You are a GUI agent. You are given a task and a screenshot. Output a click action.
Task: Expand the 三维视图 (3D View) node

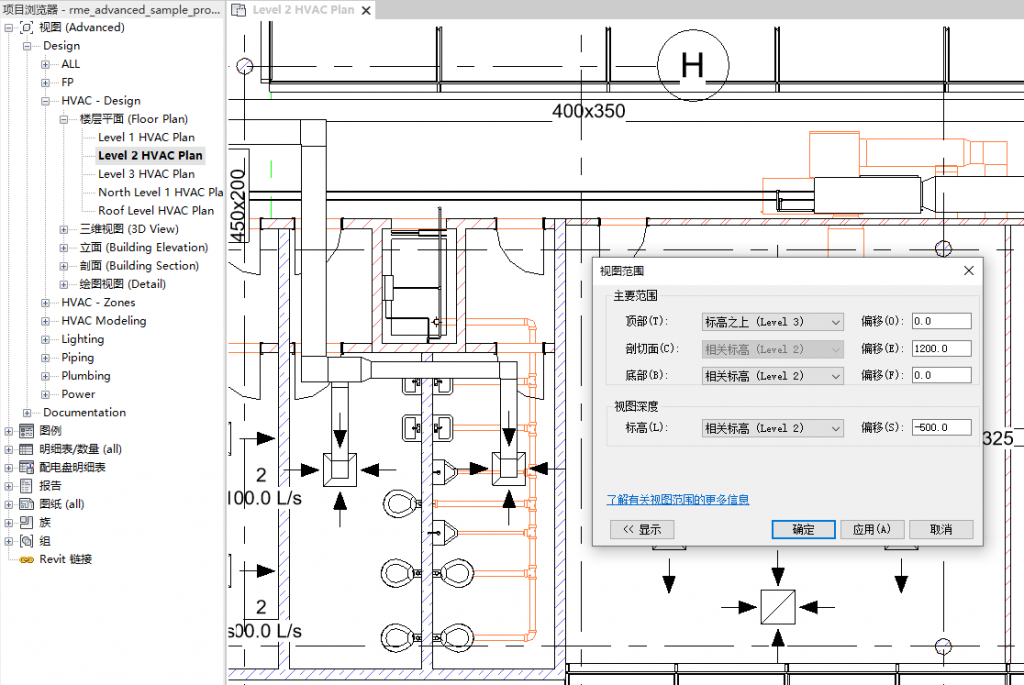63,229
